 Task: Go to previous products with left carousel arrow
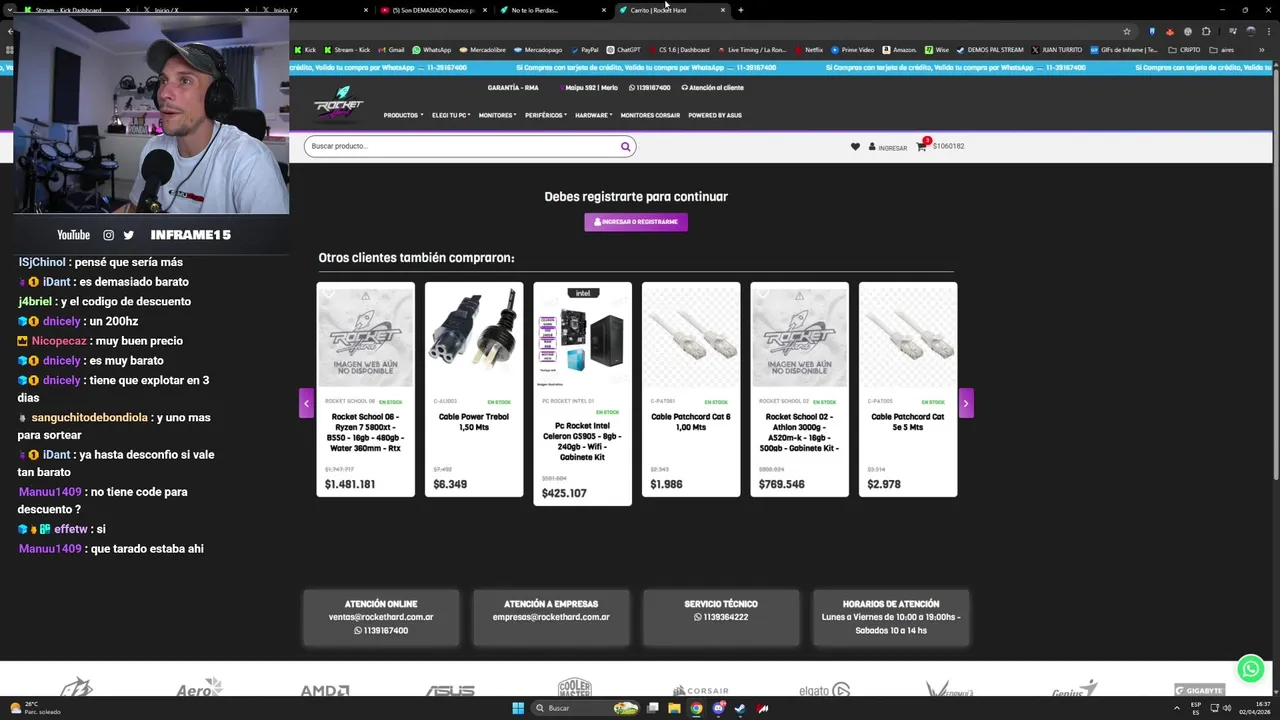(x=306, y=403)
